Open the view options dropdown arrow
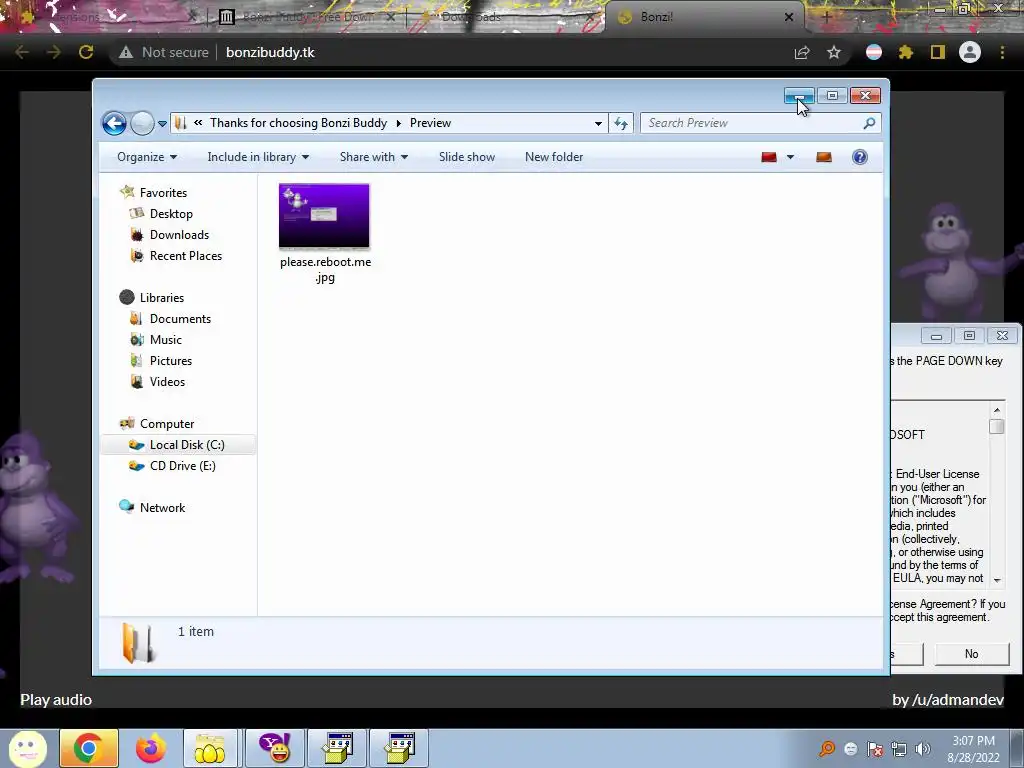Image resolution: width=1024 pixels, height=768 pixels. (x=790, y=157)
